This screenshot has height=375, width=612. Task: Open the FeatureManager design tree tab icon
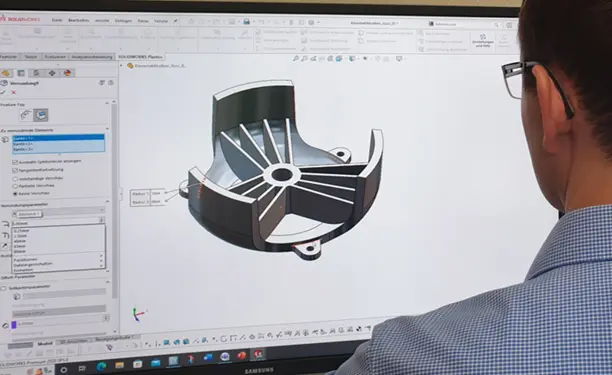pos(6,73)
